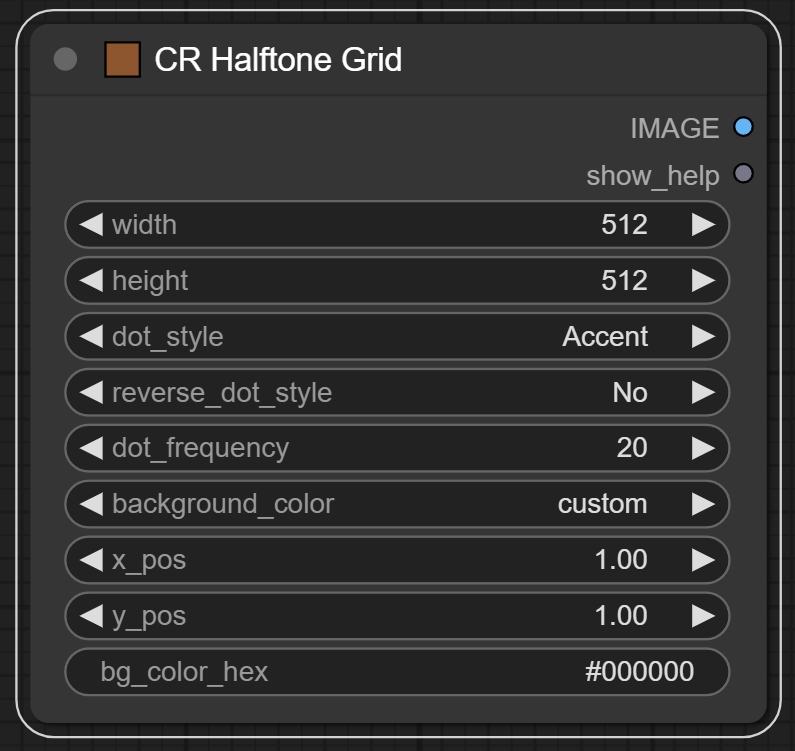Increase x_pos with the right arrow

click(x=703, y=560)
